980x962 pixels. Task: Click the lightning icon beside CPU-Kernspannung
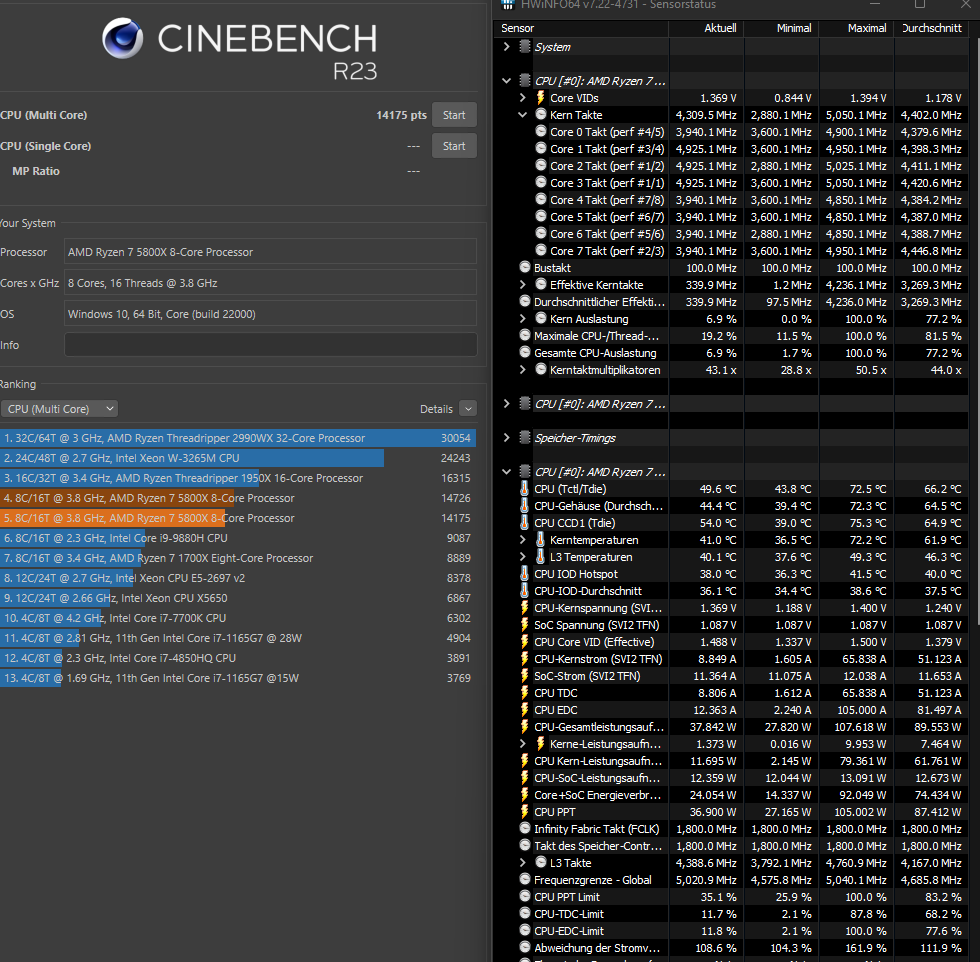525,608
